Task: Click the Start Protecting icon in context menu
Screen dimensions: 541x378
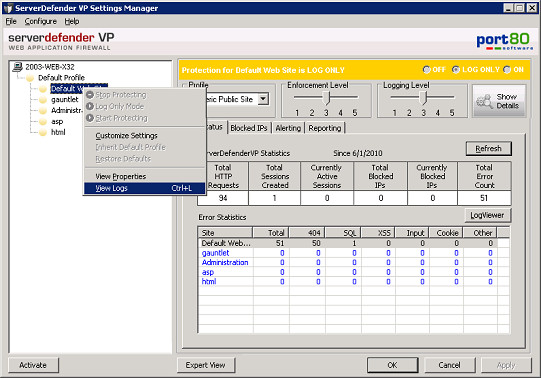Action: 90,118
